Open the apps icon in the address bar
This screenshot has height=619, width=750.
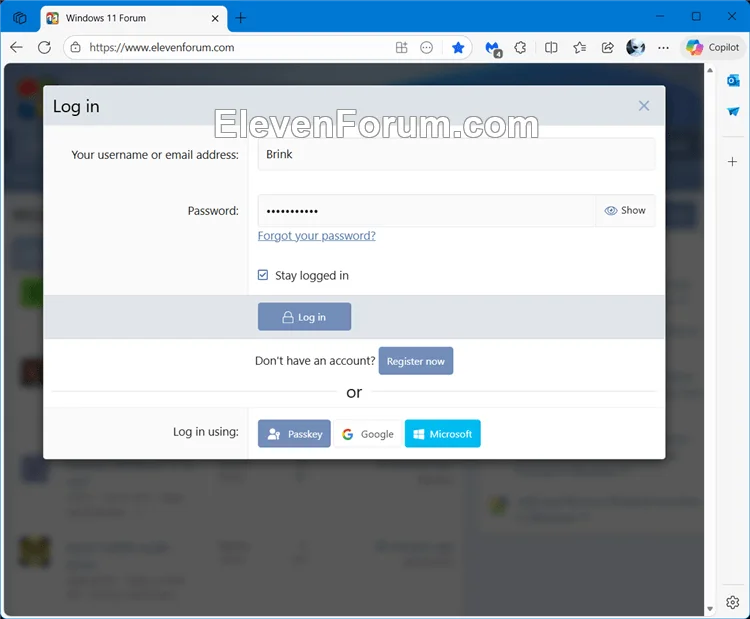pos(401,47)
